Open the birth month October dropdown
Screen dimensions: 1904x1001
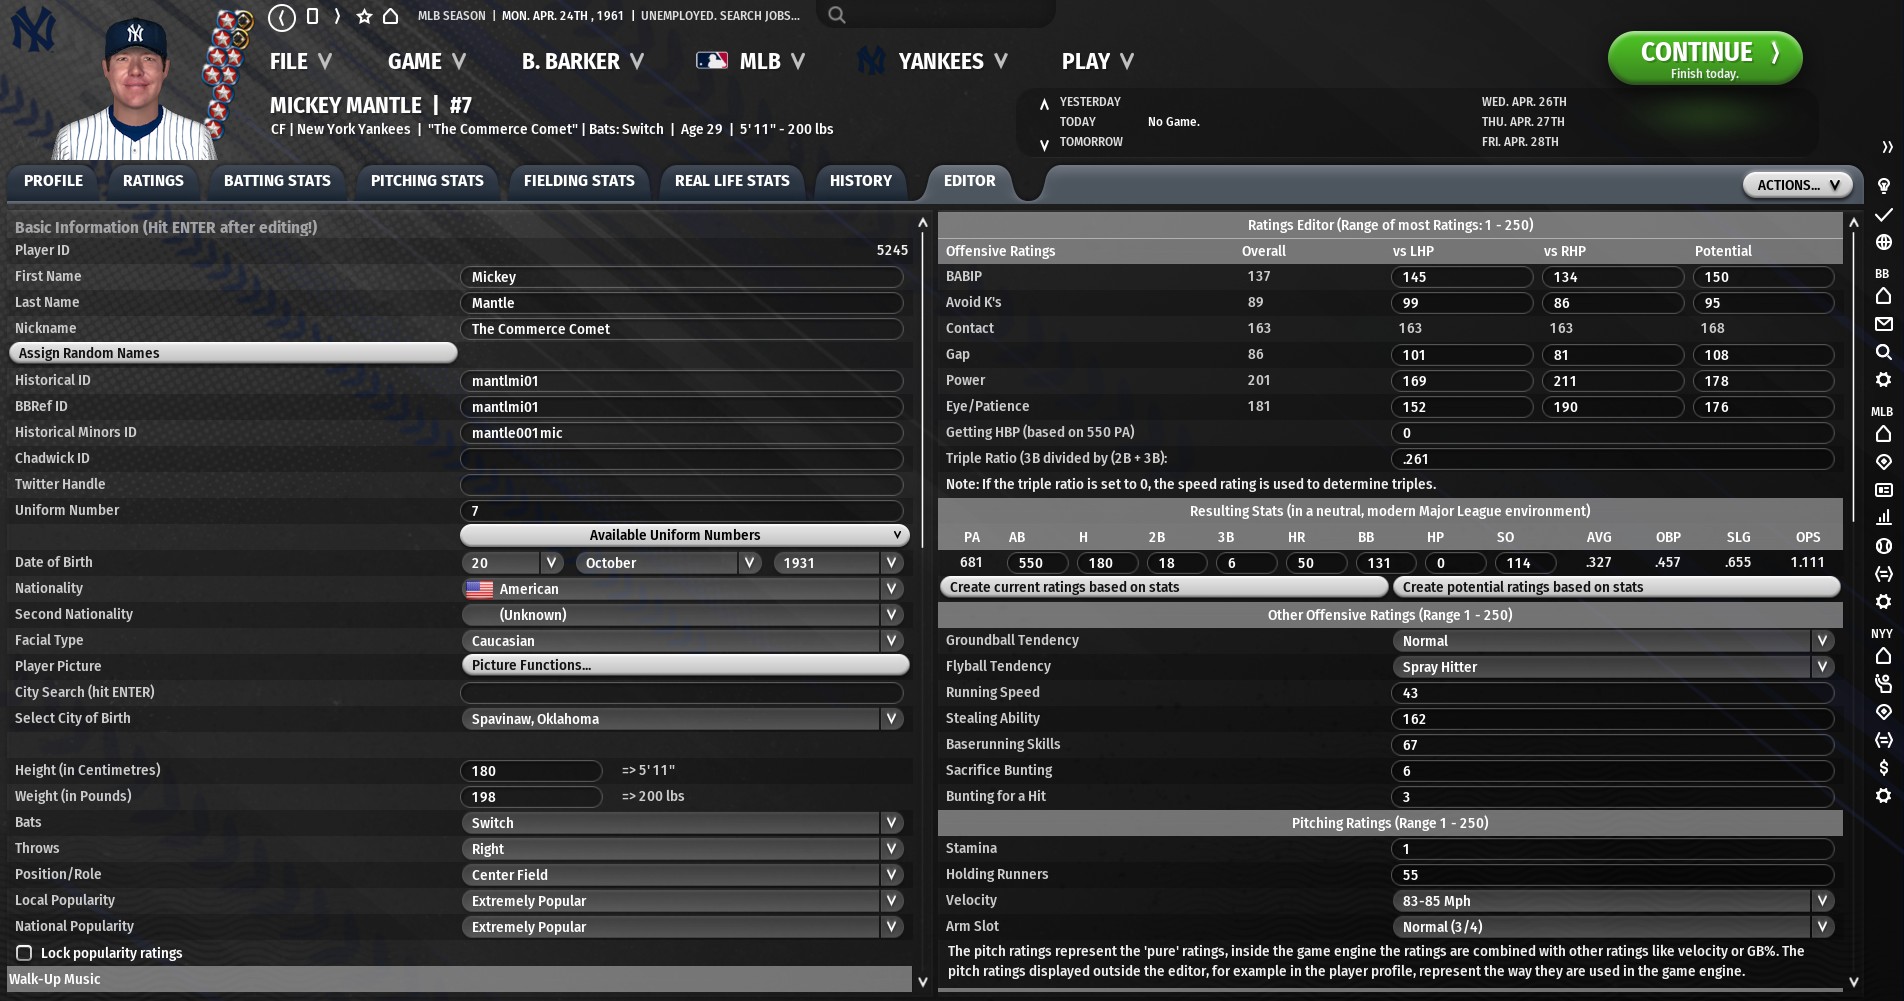[x=669, y=563]
